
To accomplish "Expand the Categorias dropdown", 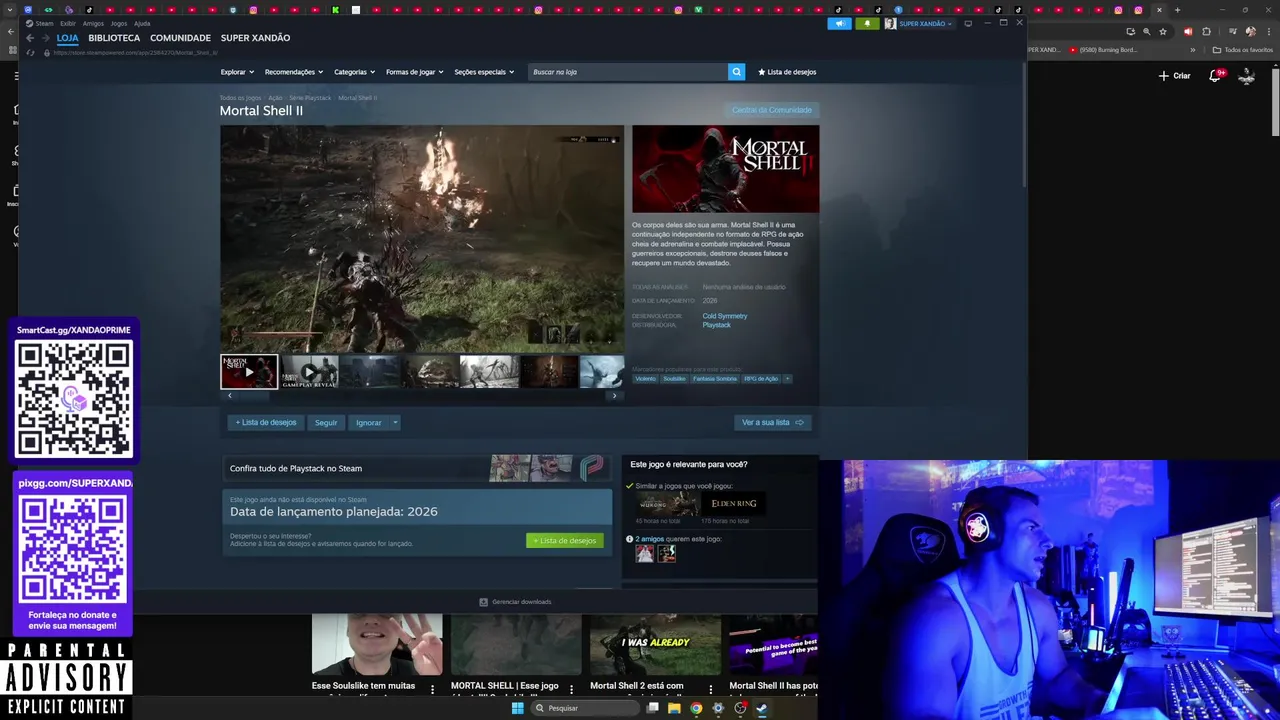I will (x=354, y=72).
